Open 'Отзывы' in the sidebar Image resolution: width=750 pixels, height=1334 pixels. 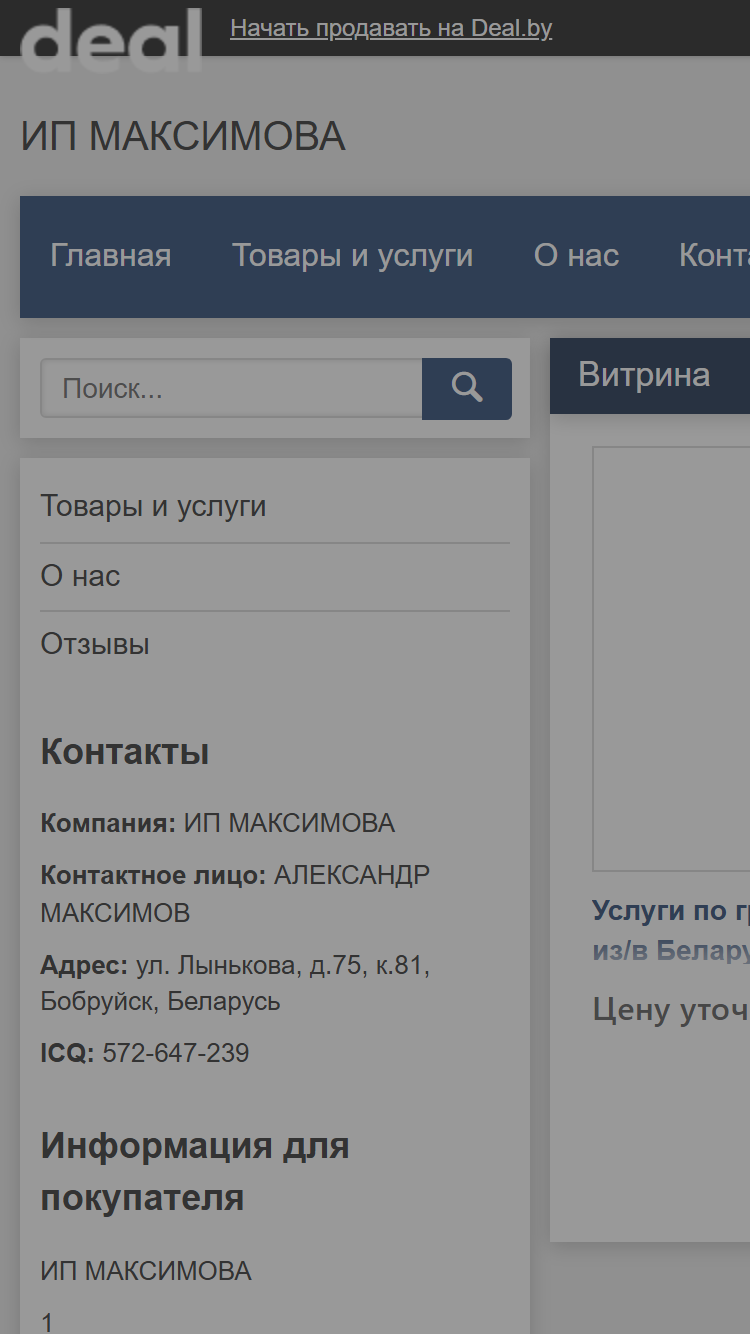[95, 644]
